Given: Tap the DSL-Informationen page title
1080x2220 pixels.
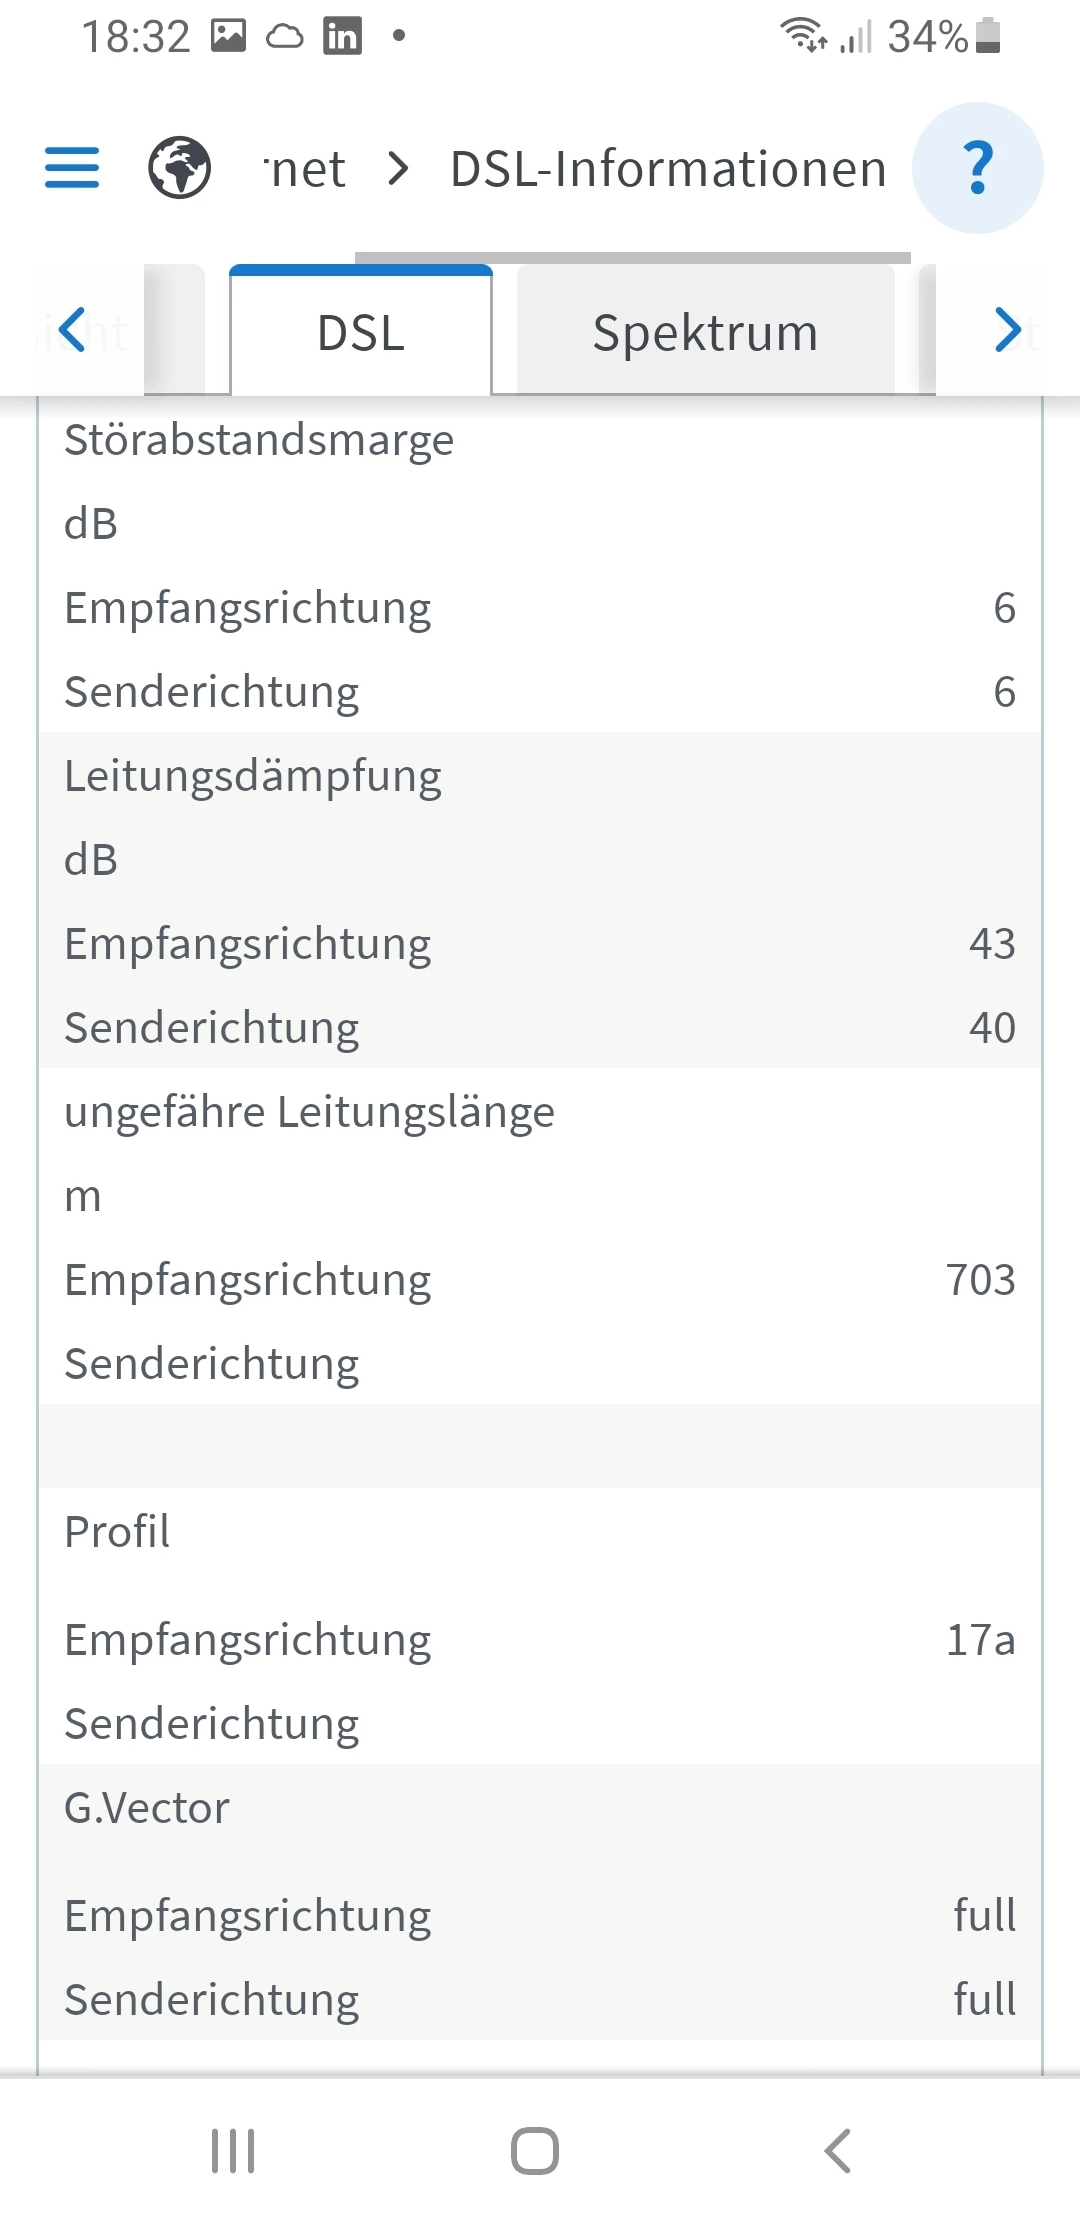Looking at the screenshot, I should pos(668,168).
